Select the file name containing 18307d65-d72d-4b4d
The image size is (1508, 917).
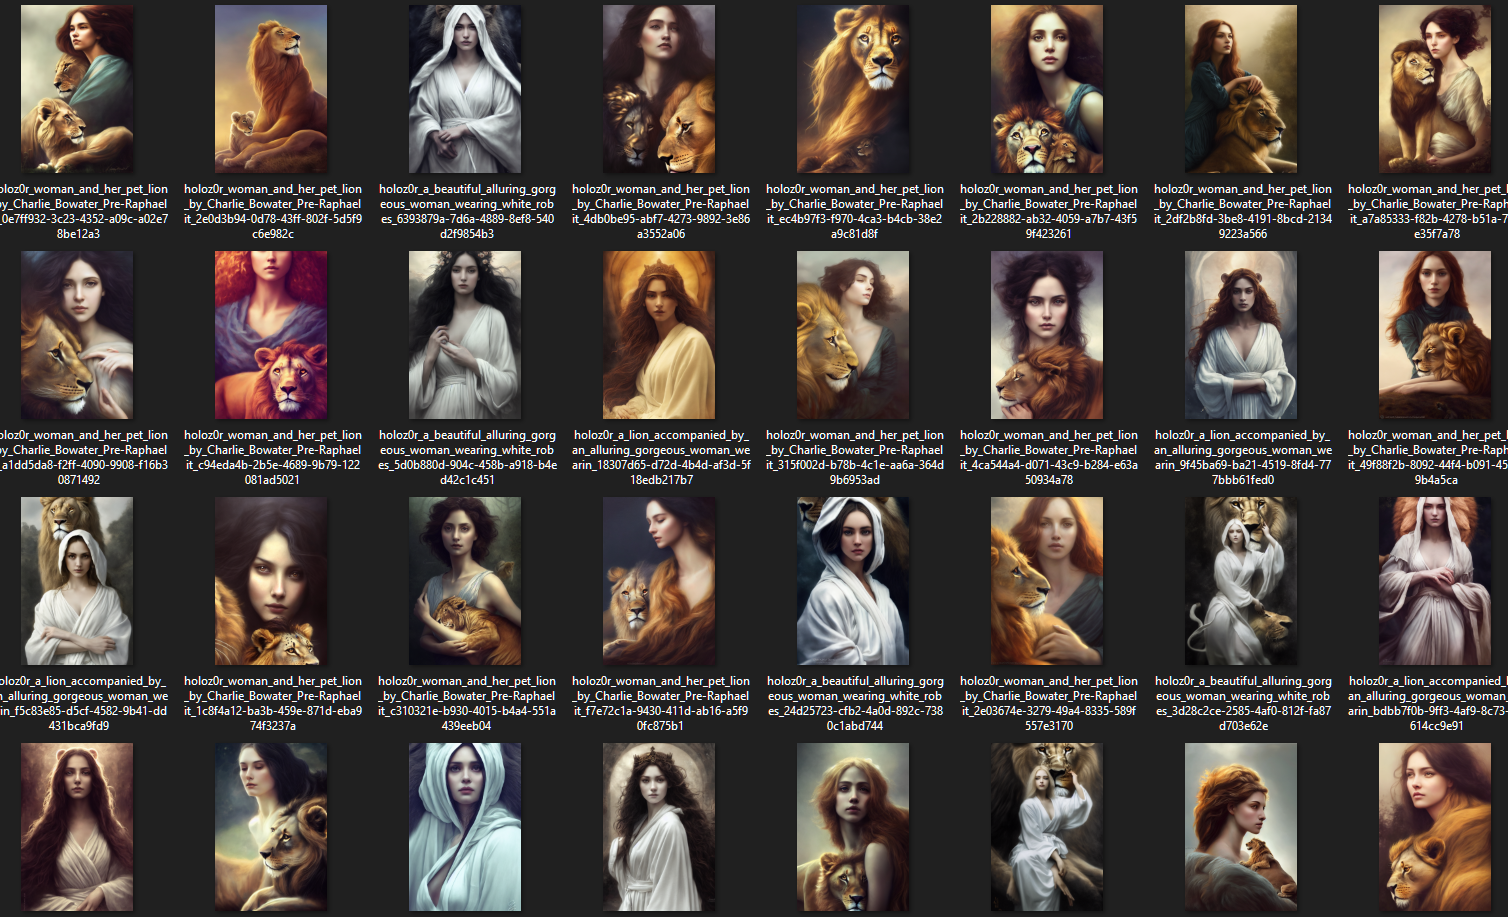point(661,457)
